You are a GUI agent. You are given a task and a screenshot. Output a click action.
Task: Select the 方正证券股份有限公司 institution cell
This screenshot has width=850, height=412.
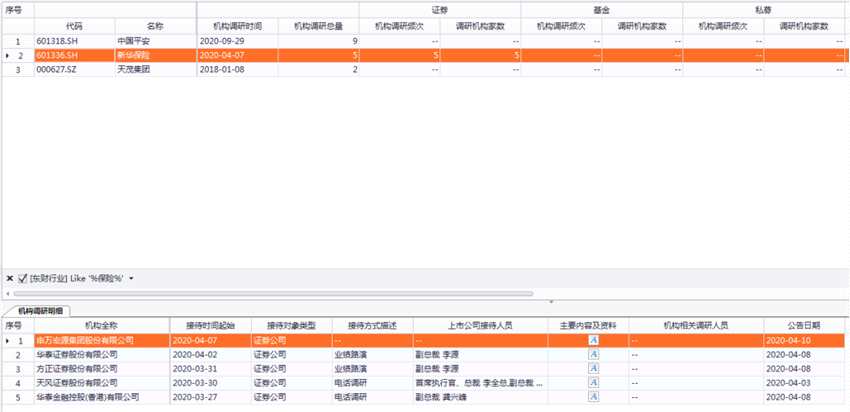tap(102, 369)
